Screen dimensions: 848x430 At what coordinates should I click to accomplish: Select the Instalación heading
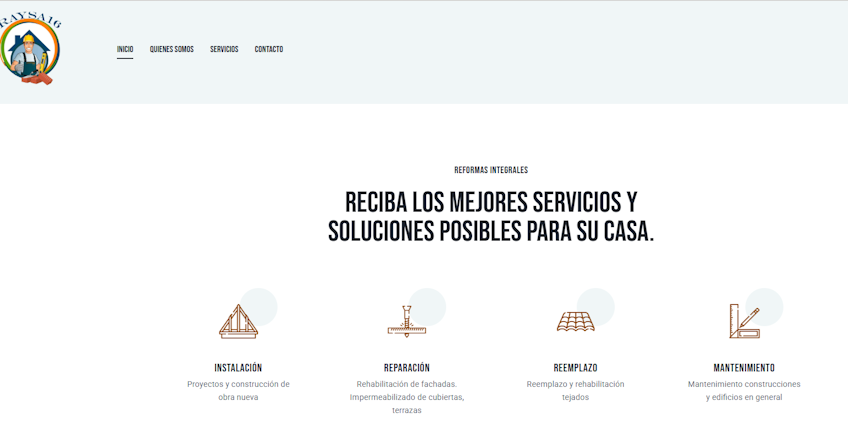(x=238, y=368)
